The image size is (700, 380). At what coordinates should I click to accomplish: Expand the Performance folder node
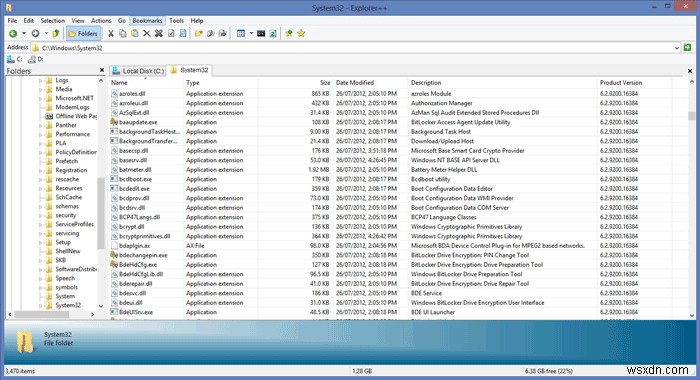pos(40,134)
